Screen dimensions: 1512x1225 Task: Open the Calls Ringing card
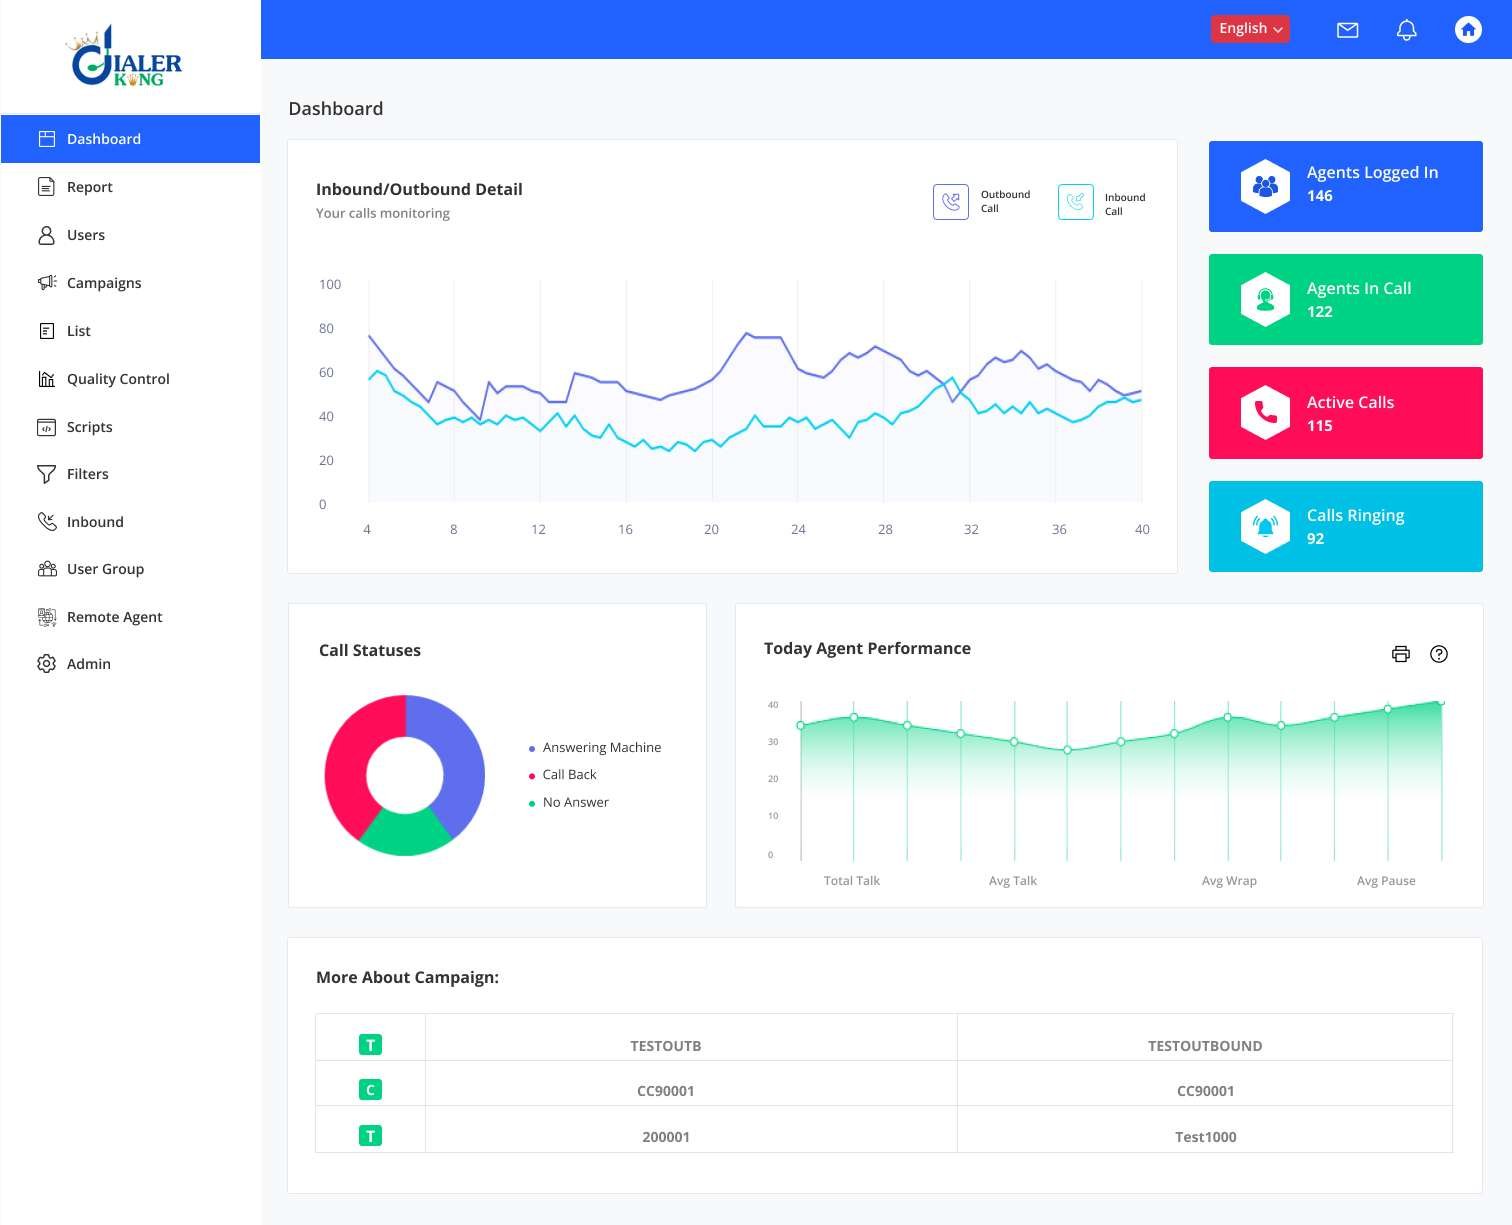[x=1345, y=526]
